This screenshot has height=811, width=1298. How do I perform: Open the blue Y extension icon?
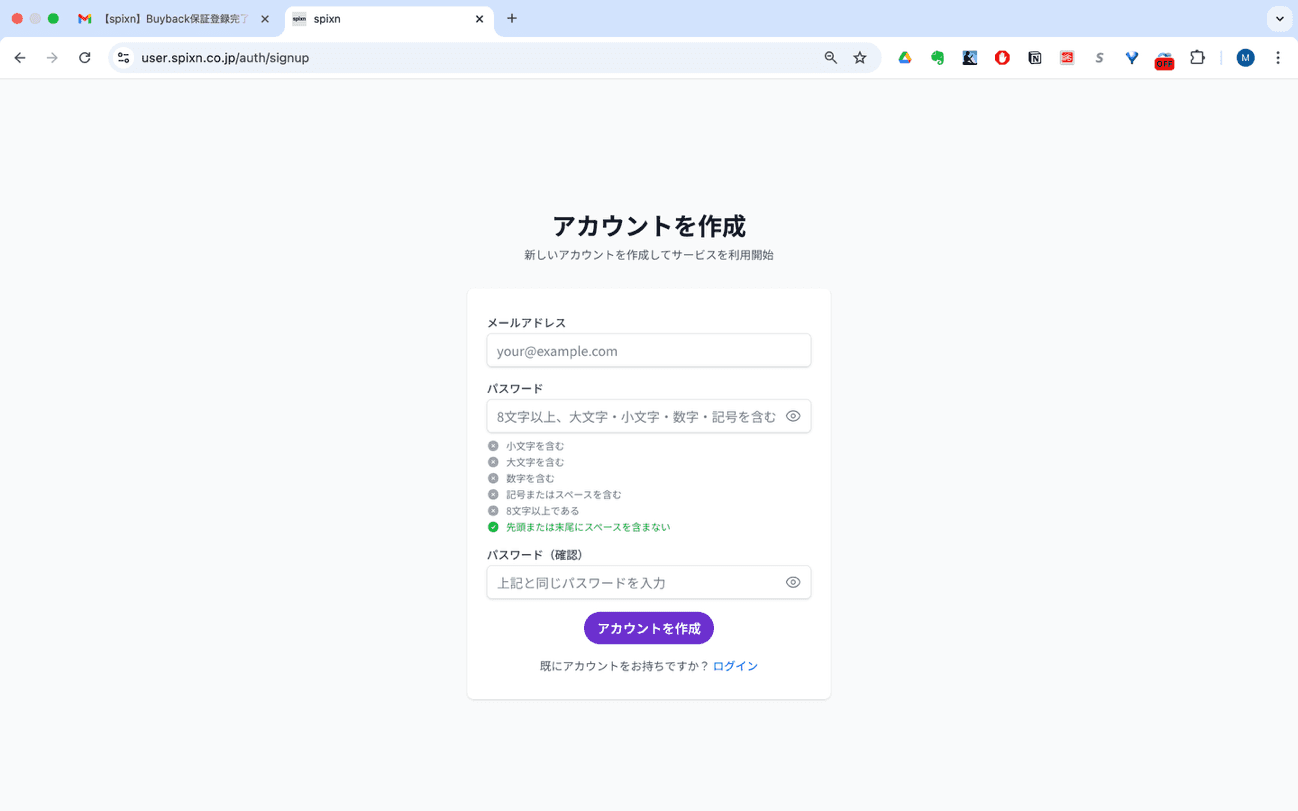tap(1132, 58)
